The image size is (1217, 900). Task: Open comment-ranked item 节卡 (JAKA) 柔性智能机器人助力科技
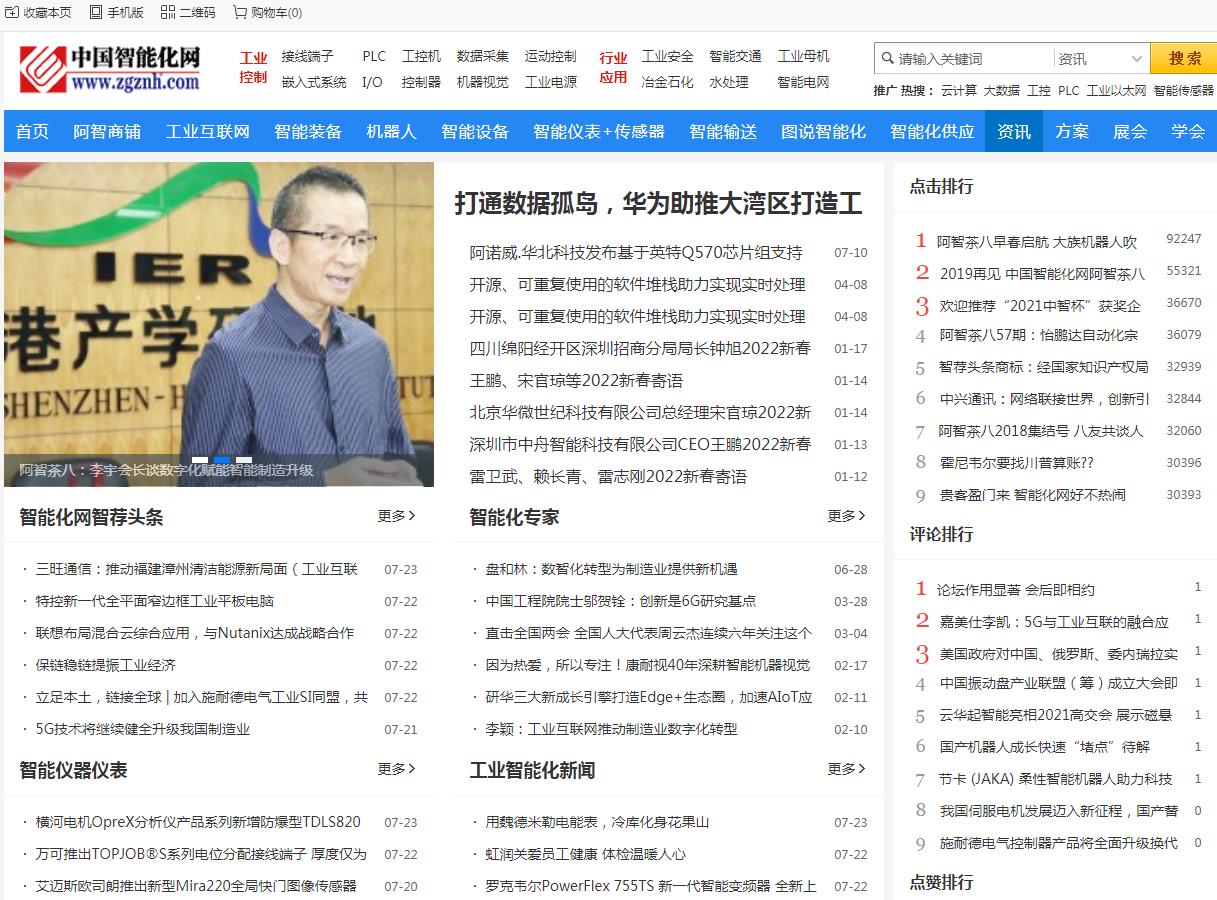tap(1056, 779)
